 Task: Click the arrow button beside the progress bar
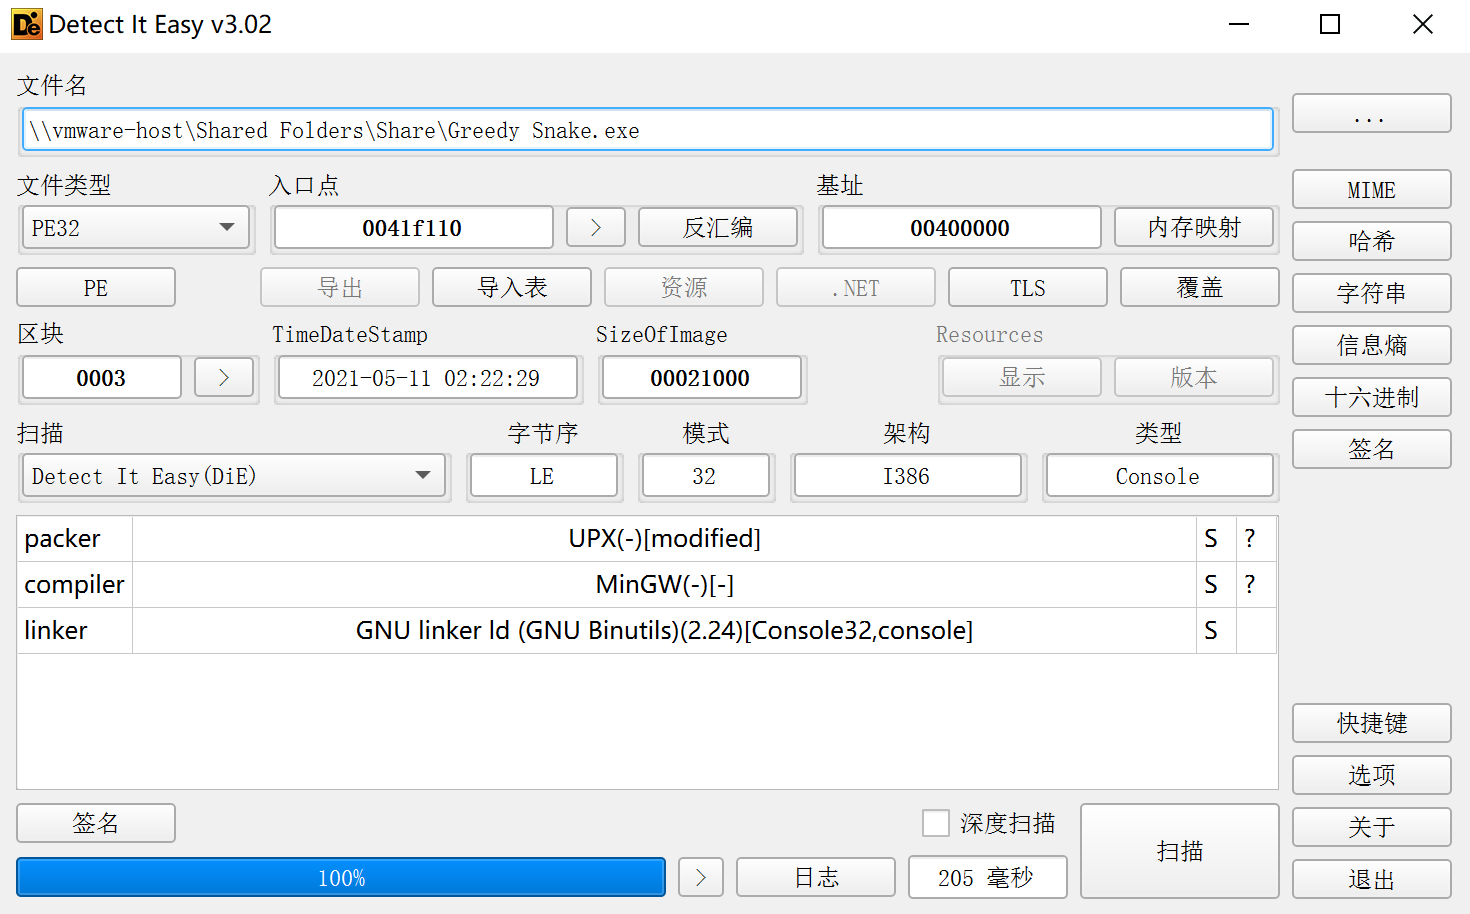tap(701, 877)
